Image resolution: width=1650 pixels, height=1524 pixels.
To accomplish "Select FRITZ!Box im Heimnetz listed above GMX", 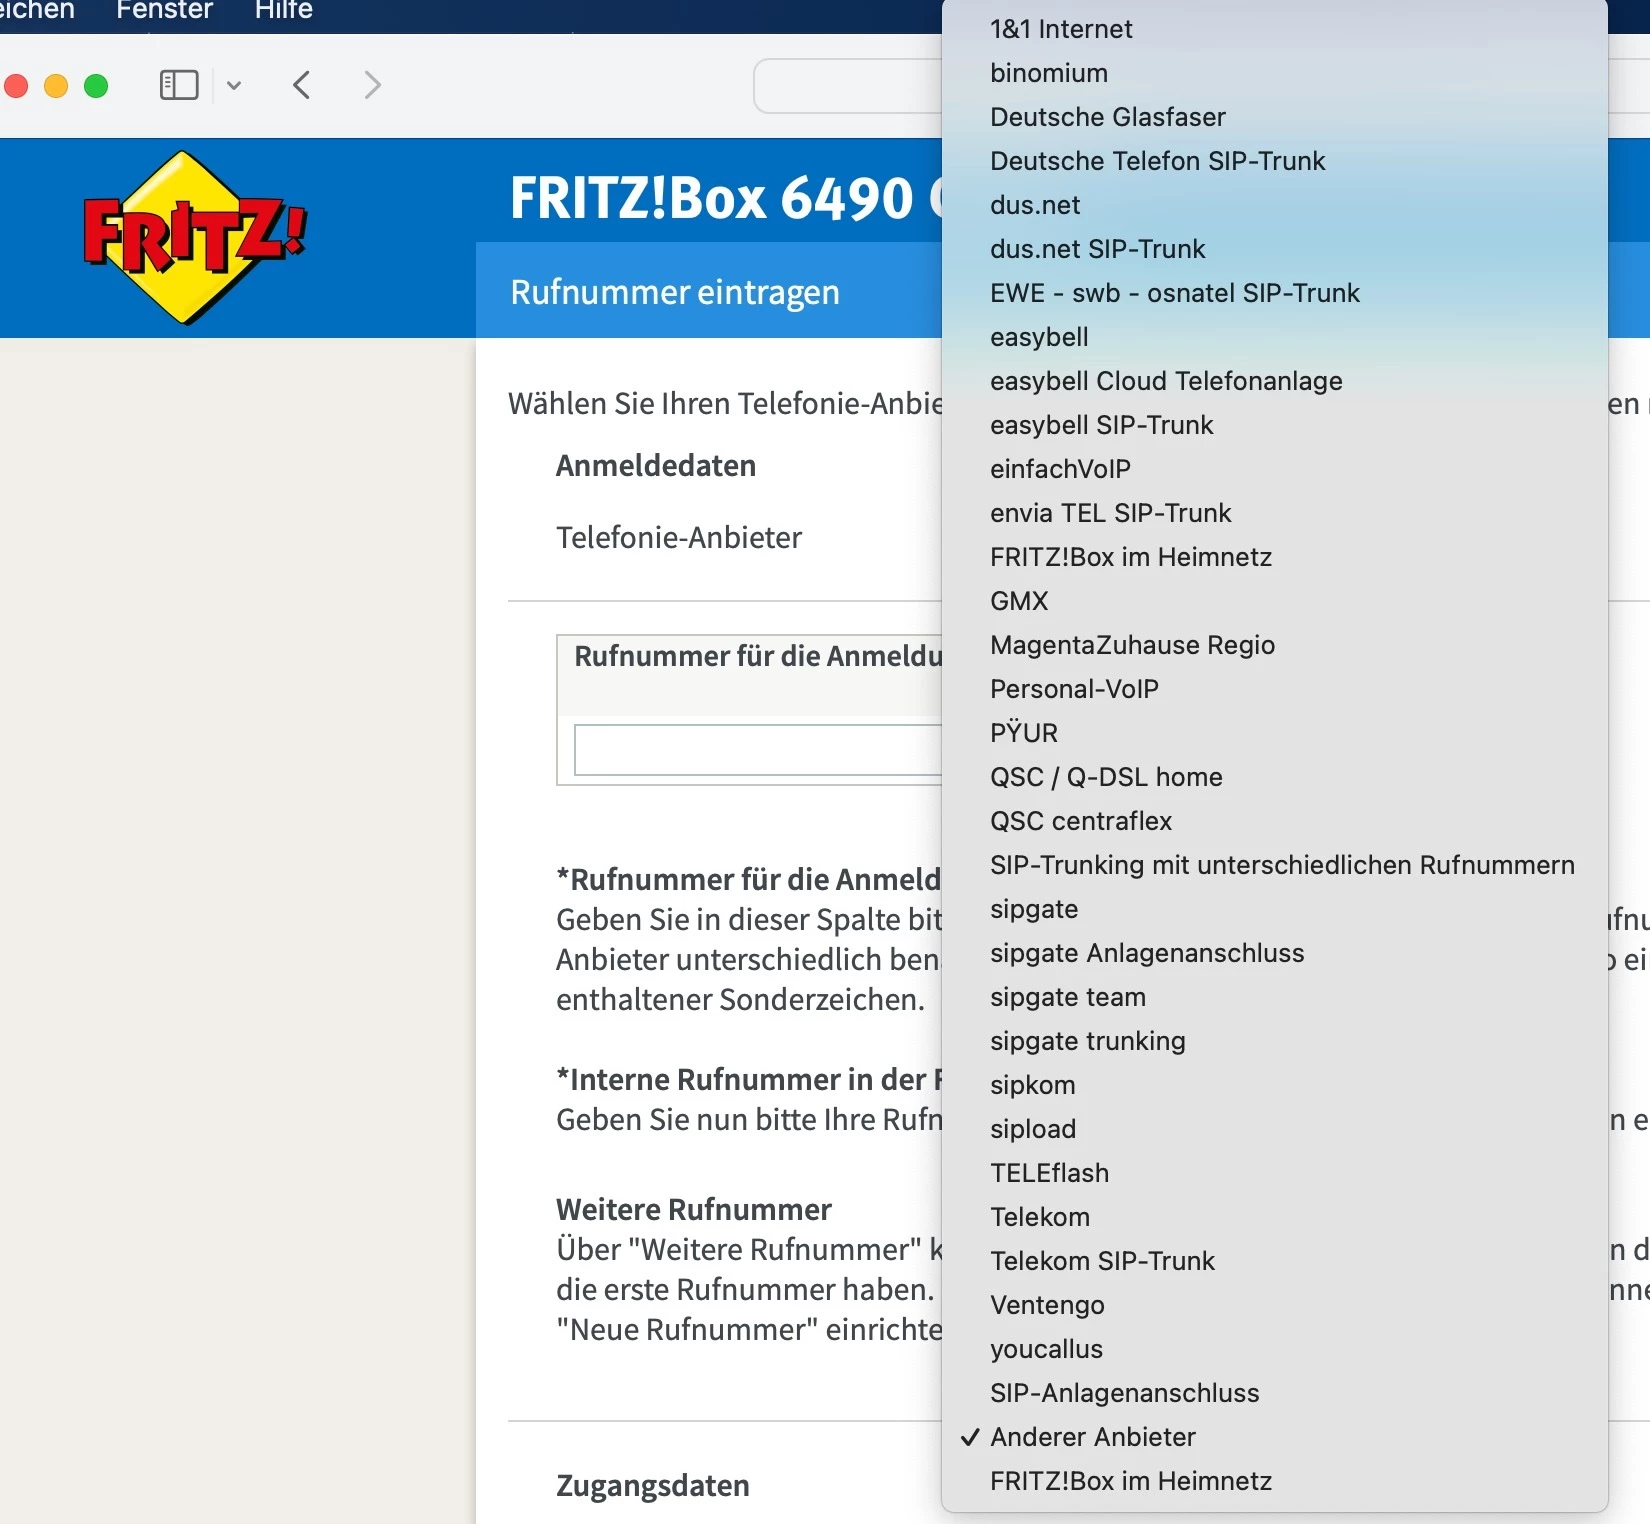I will pos(1275,557).
